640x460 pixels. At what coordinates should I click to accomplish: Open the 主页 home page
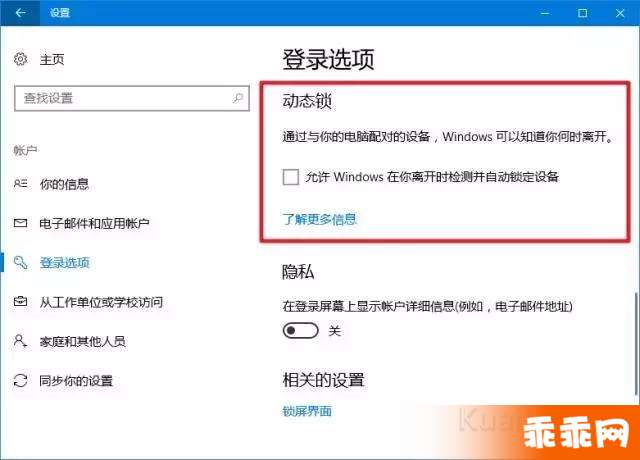[52, 60]
